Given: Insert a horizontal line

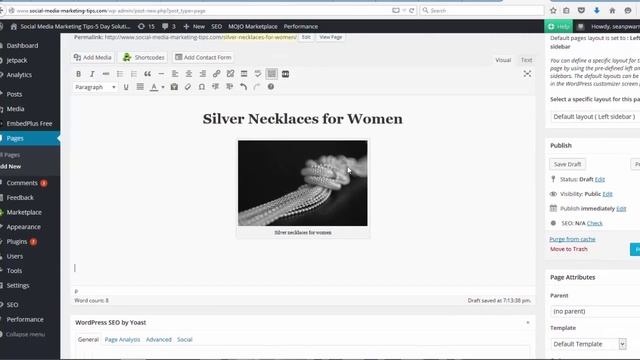Looking at the screenshot, I should (x=161, y=74).
